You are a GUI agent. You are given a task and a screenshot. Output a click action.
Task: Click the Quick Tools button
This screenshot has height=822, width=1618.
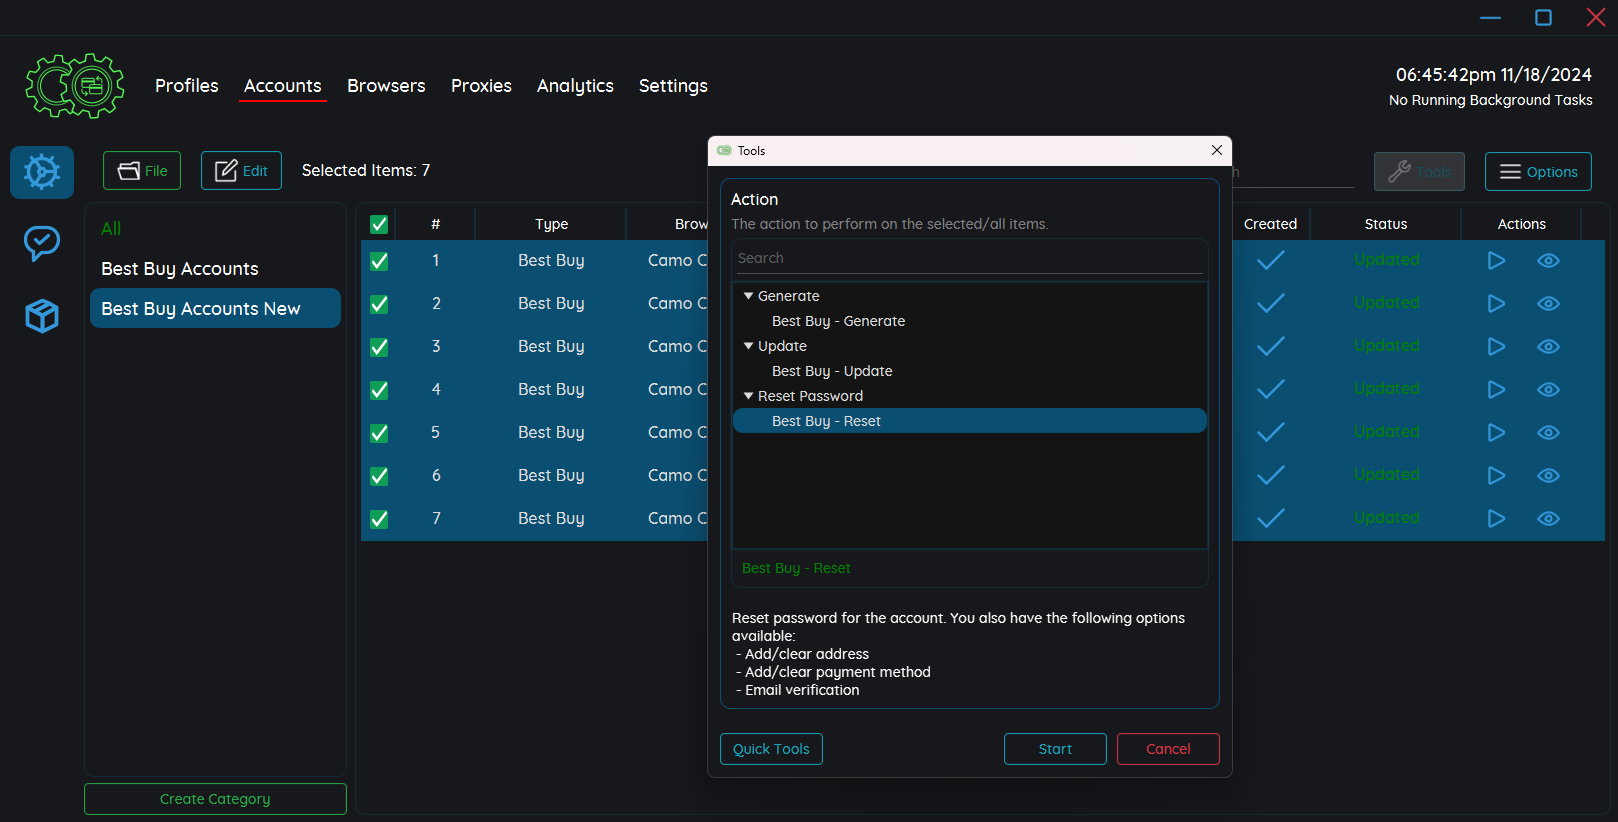point(771,749)
